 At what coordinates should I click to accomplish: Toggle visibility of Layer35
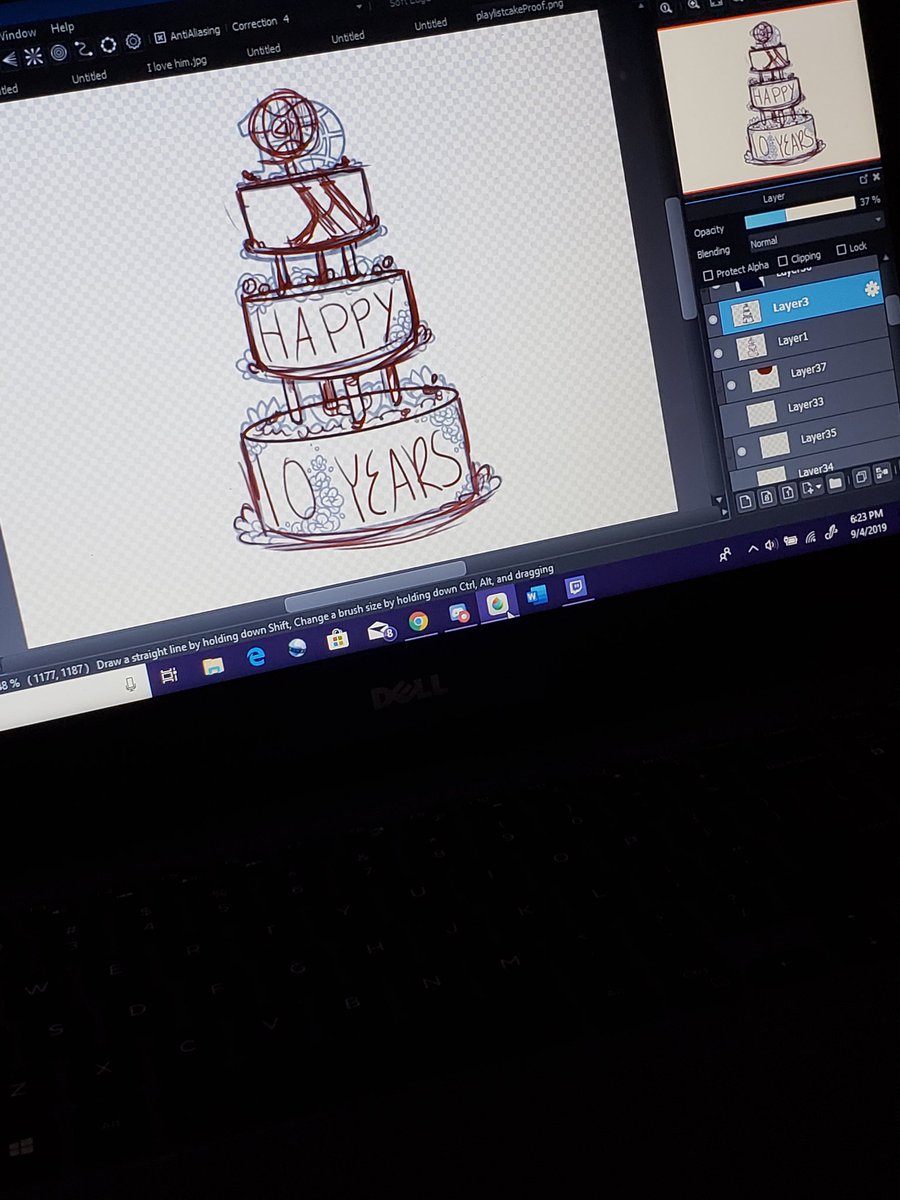741,450
